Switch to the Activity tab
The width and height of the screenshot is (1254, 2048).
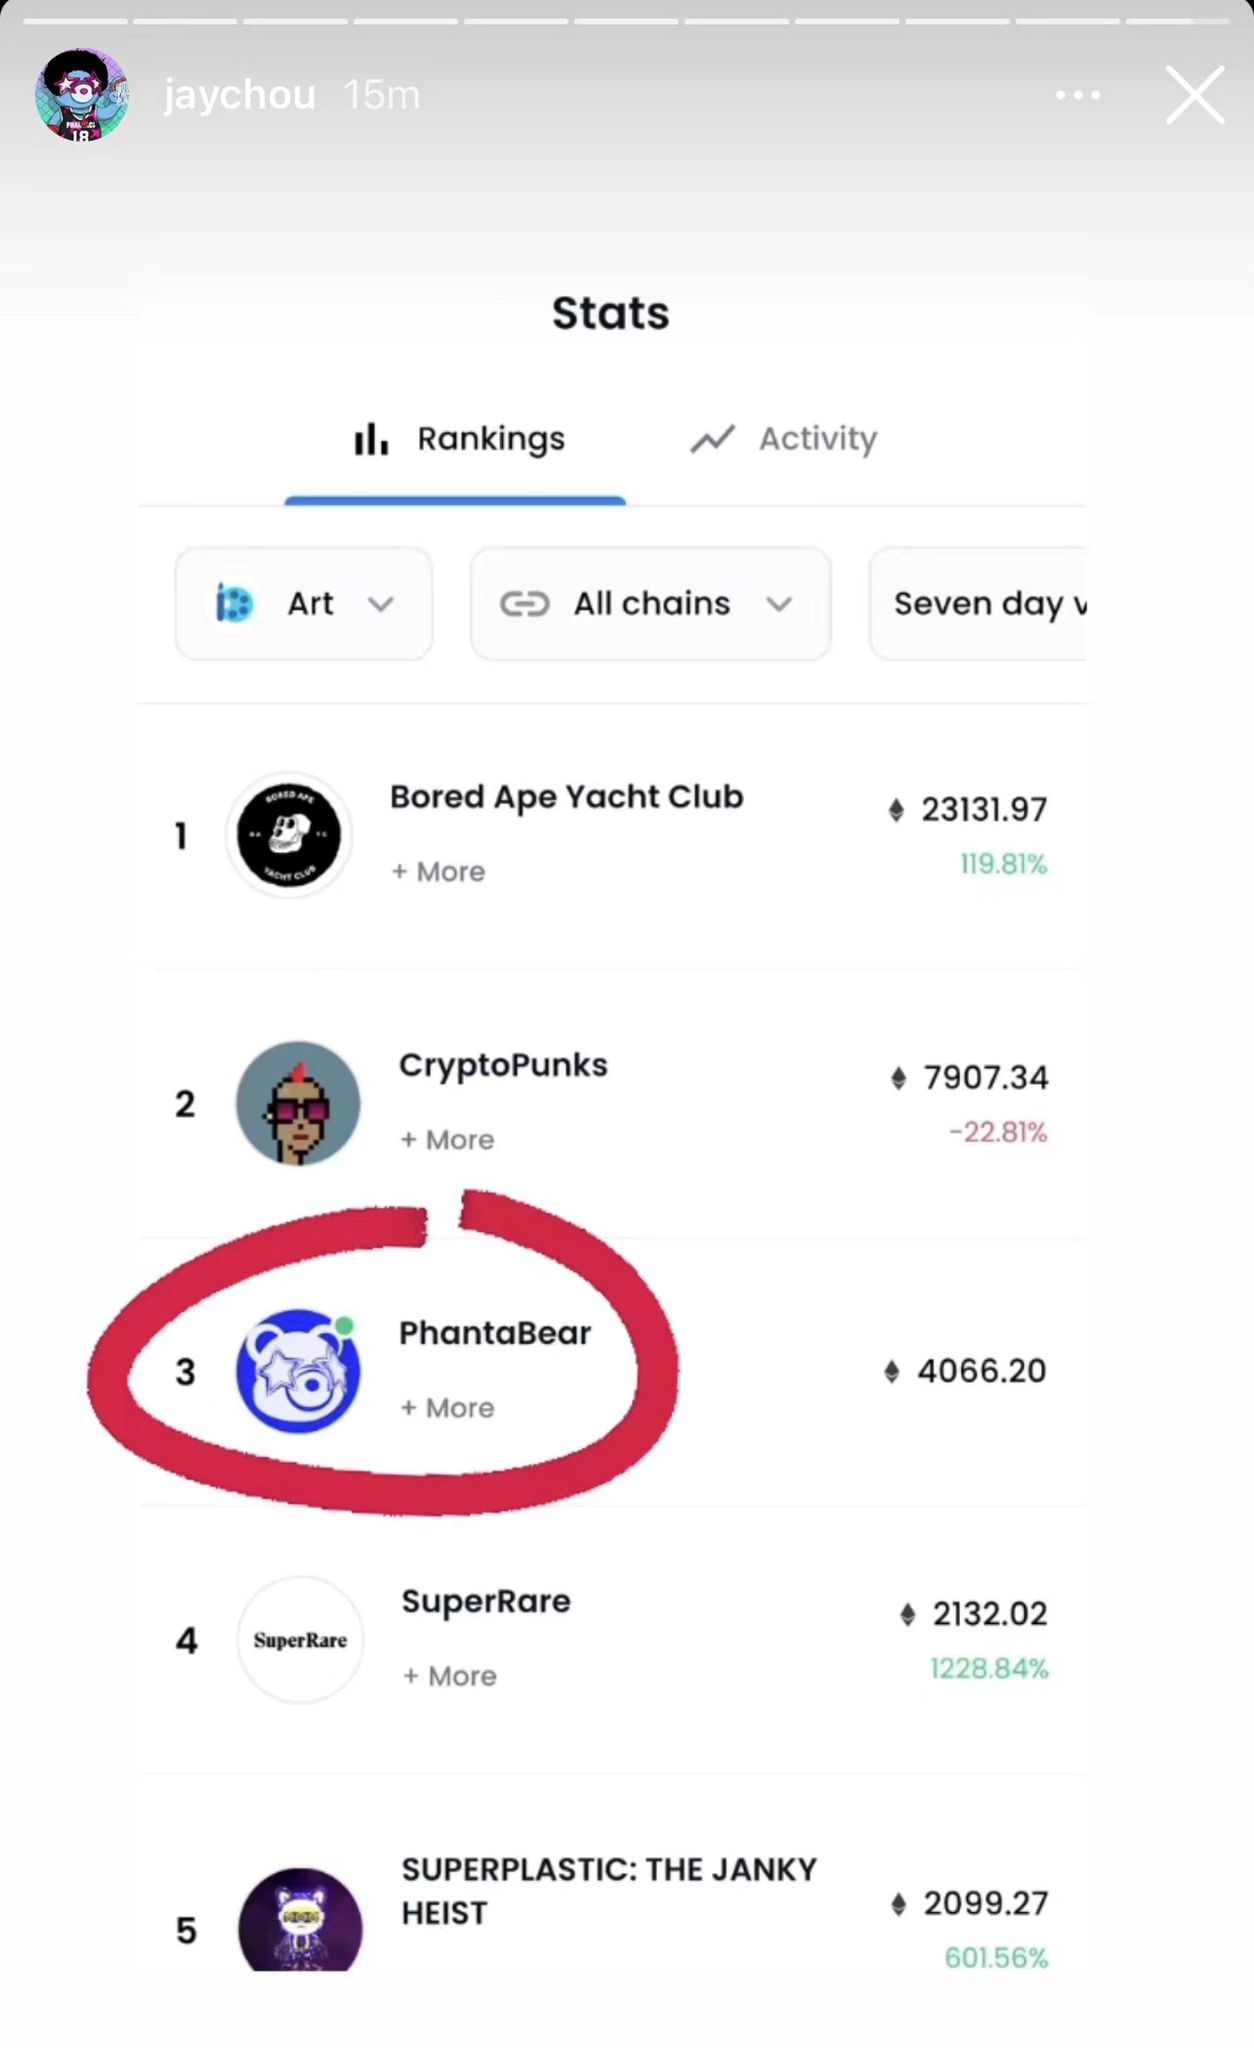pos(784,439)
